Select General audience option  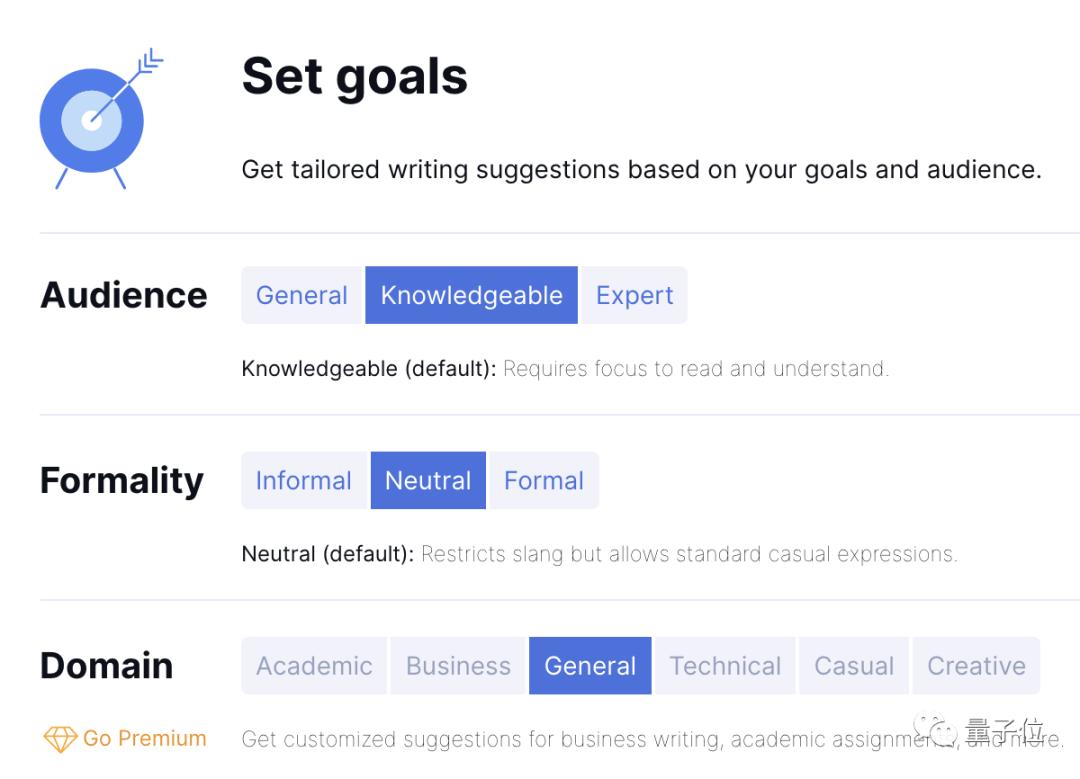(x=302, y=295)
